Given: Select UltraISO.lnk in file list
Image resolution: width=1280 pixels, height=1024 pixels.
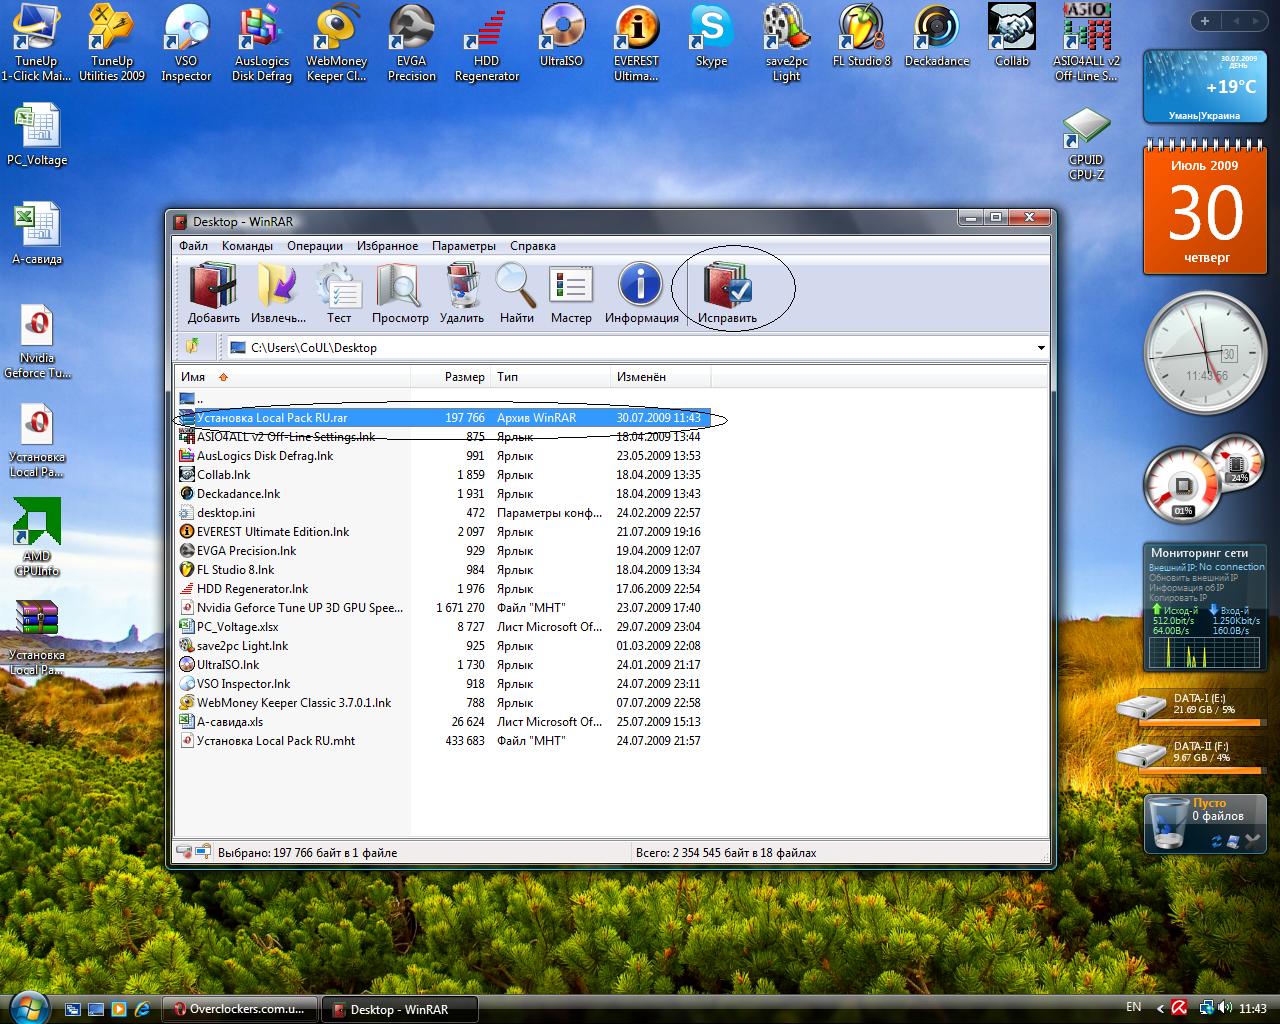Looking at the screenshot, I should click(443, 665).
